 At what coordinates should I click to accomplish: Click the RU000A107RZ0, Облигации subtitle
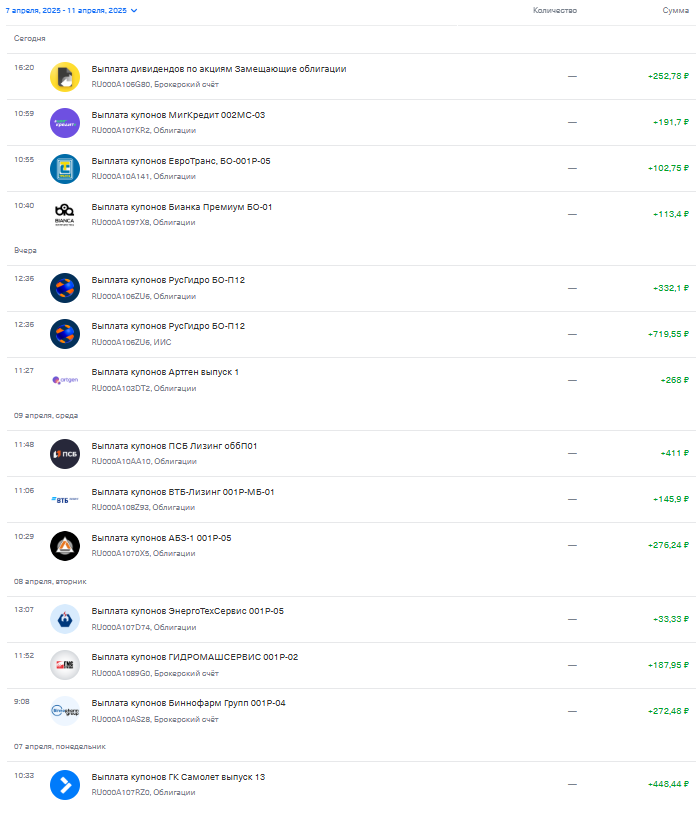tap(144, 793)
